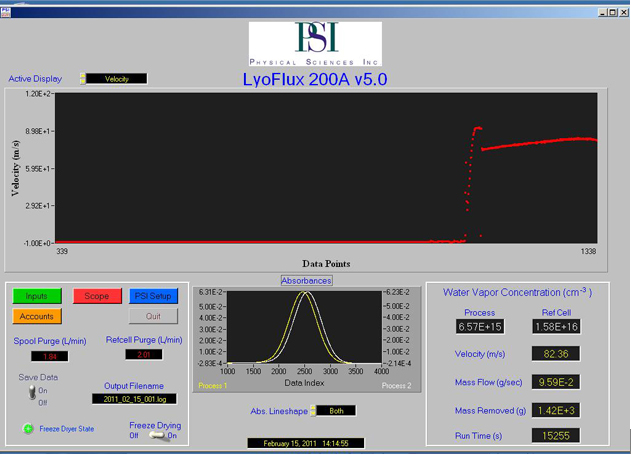Toggle the Save Data switch
This screenshot has width=631, height=454.
(x=32, y=392)
